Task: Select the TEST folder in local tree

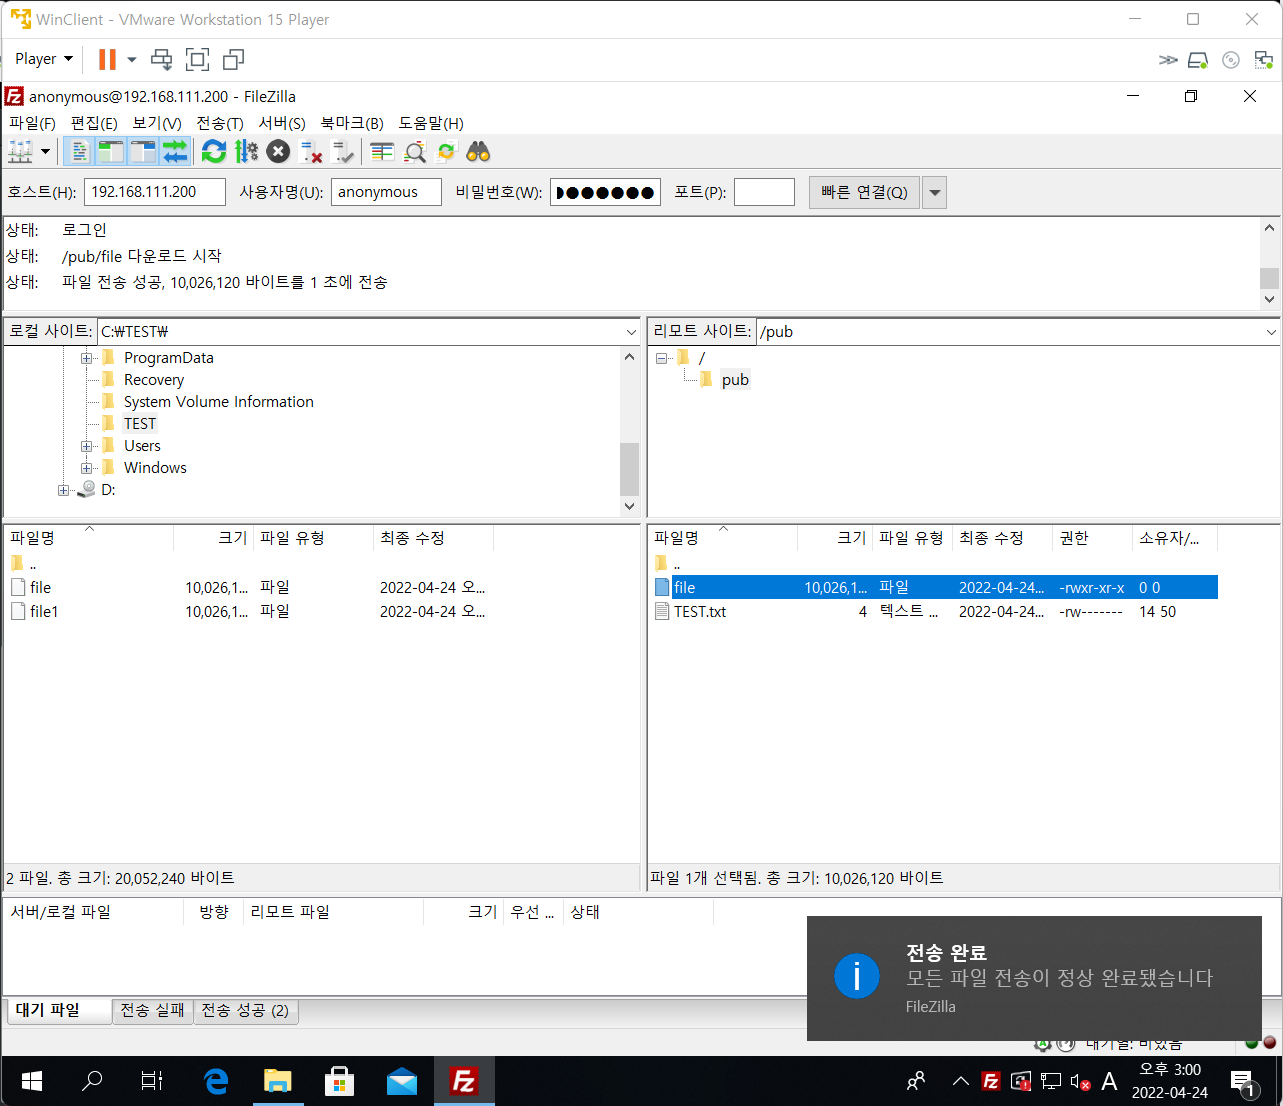Action: coord(140,424)
